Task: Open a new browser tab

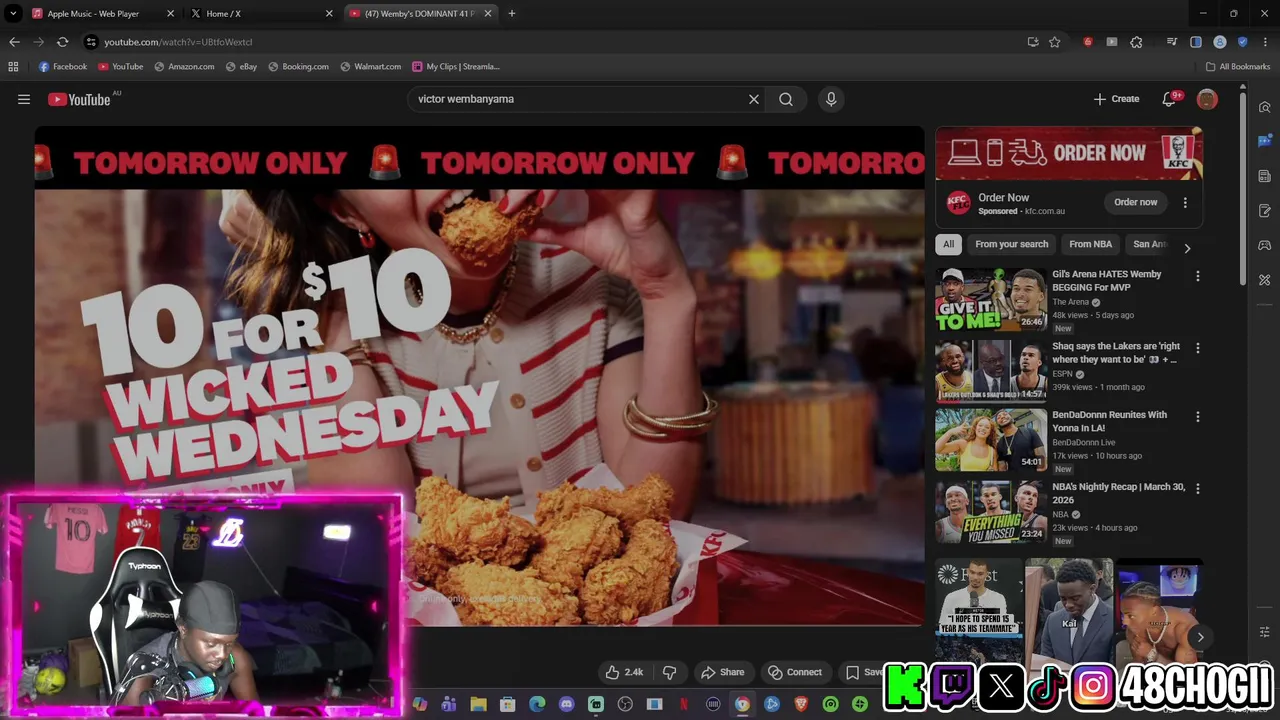Action: click(x=512, y=14)
